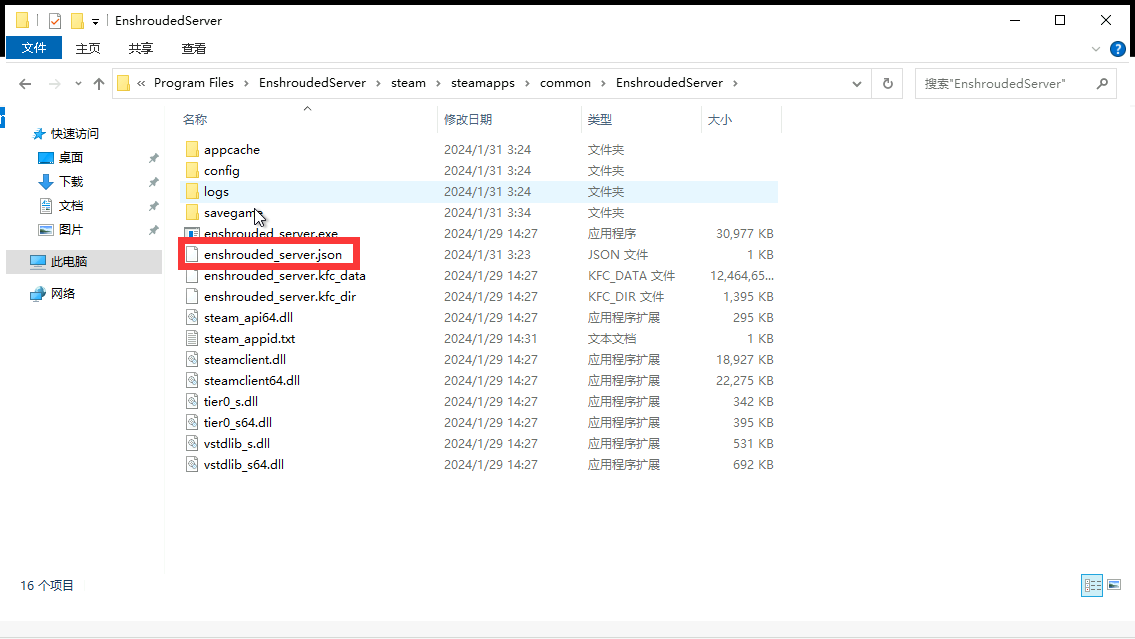Image resolution: width=1135 pixels, height=639 pixels.
Task: Expand the chevron after Program Files breadcrumb
Action: [x=246, y=83]
